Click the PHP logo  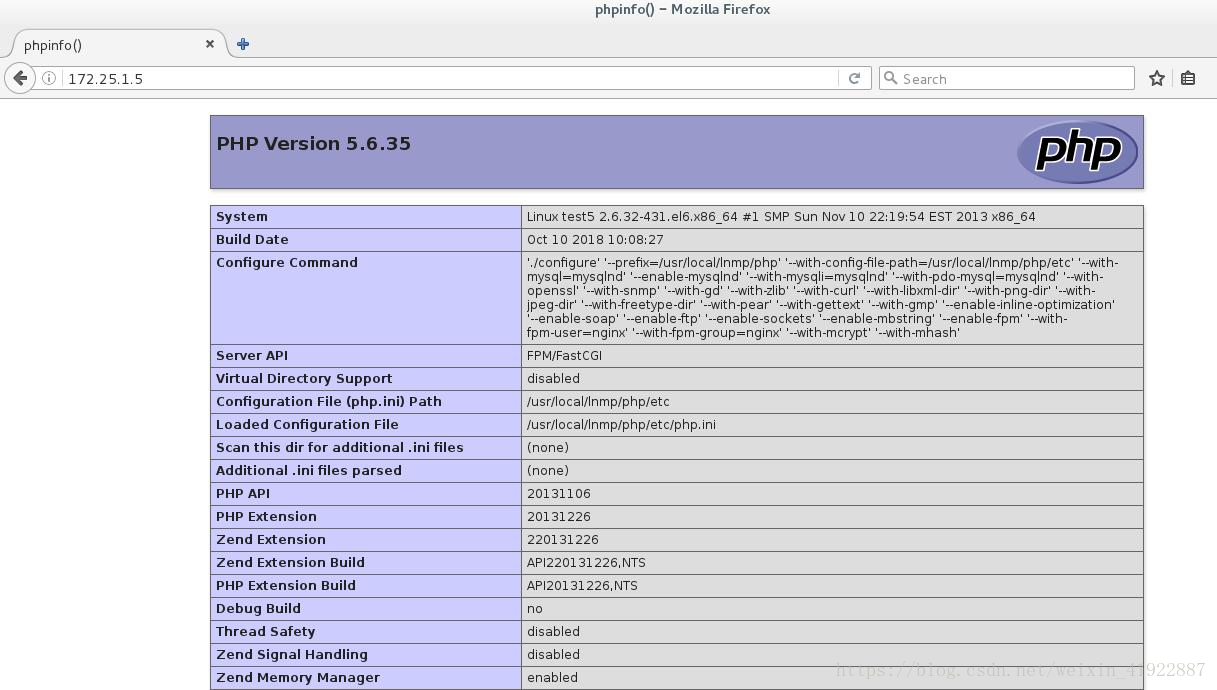[x=1077, y=152]
